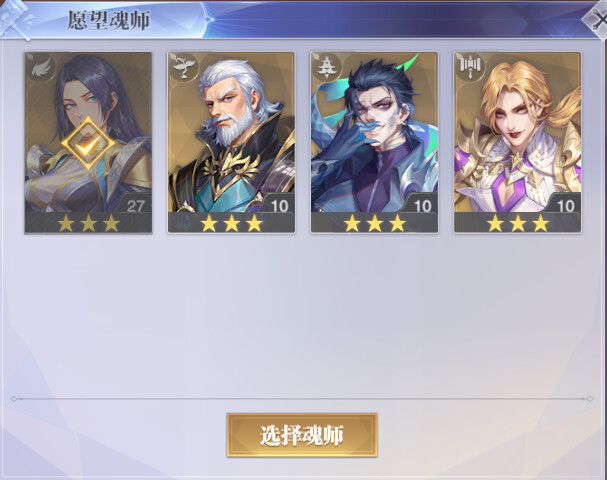Image resolution: width=607 pixels, height=480 pixels.
Task: Click the tower class icon on blue-haired card
Action: click(x=327, y=68)
